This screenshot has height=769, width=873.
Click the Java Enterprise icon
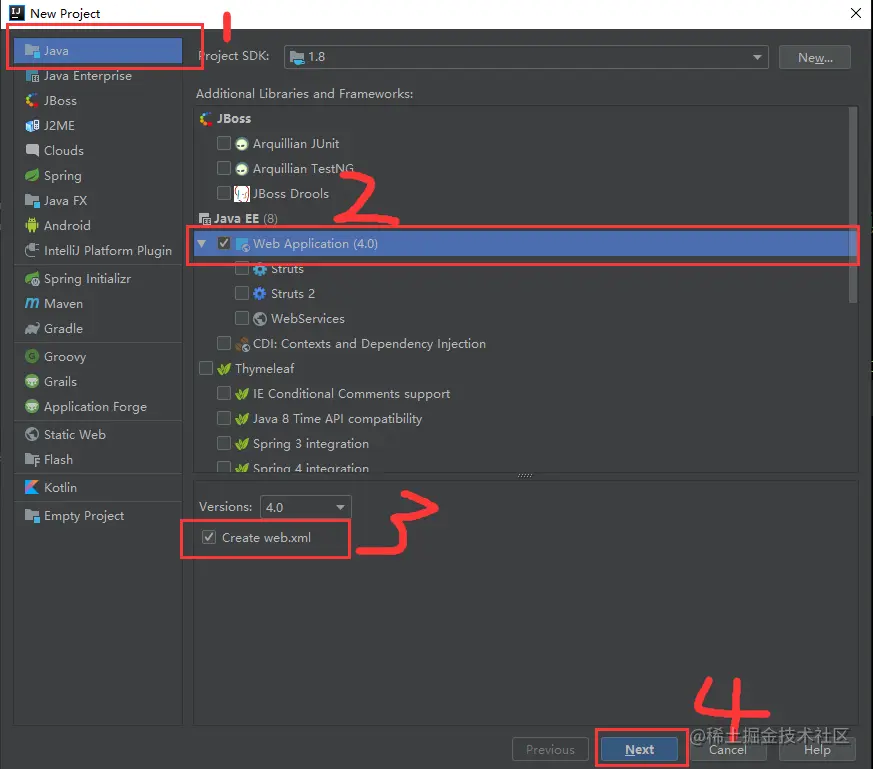click(32, 76)
